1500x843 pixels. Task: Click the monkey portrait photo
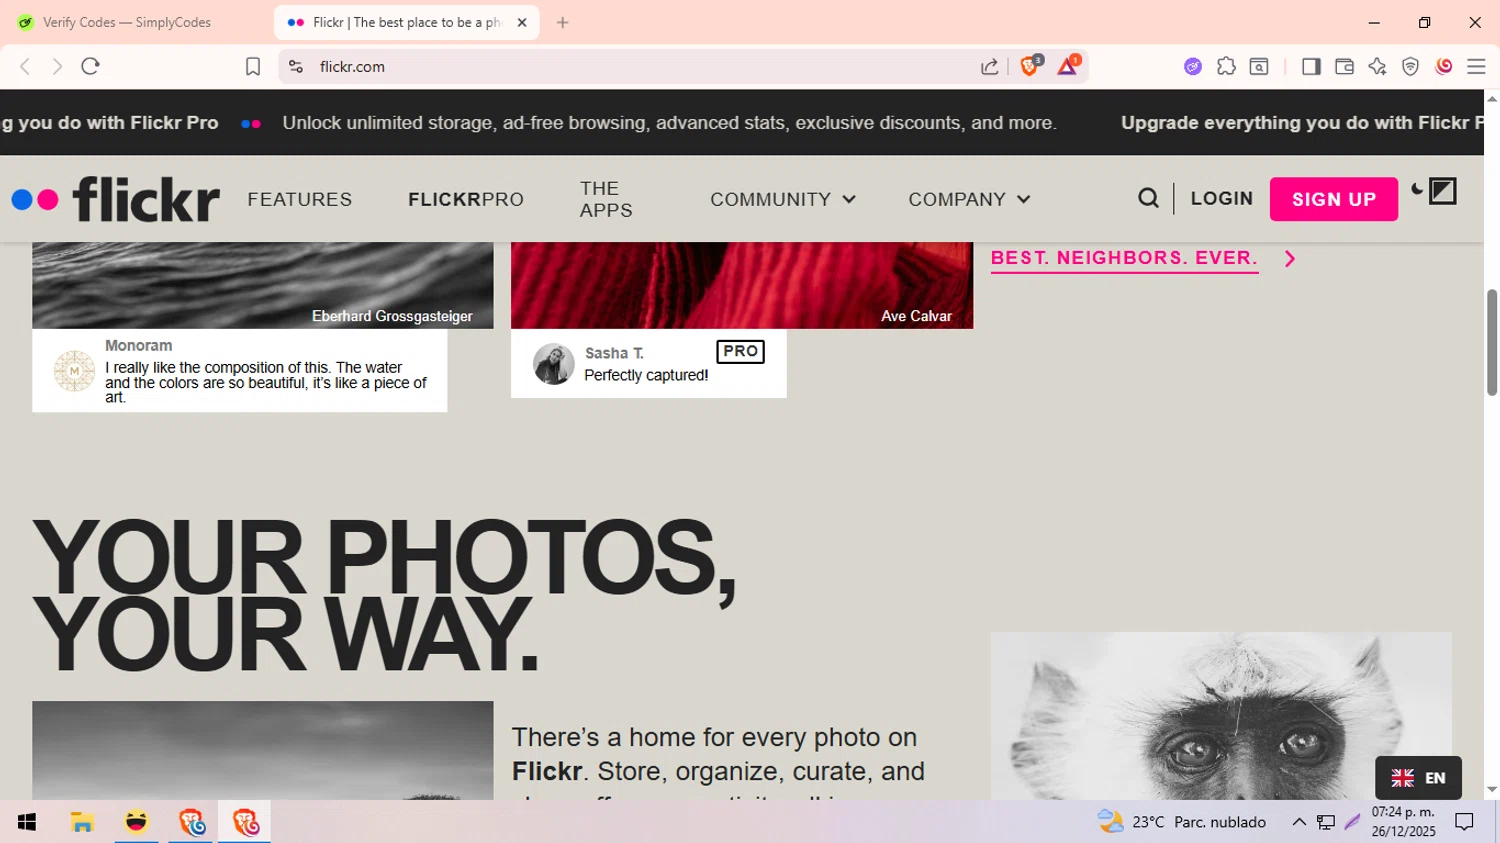(x=1221, y=715)
